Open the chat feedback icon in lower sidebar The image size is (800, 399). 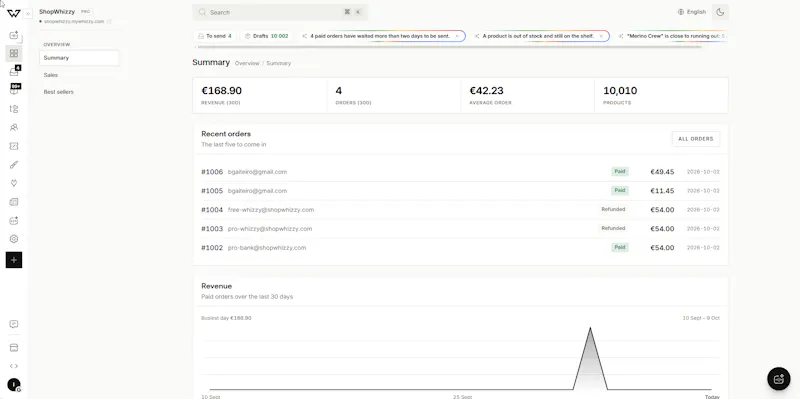(14, 324)
